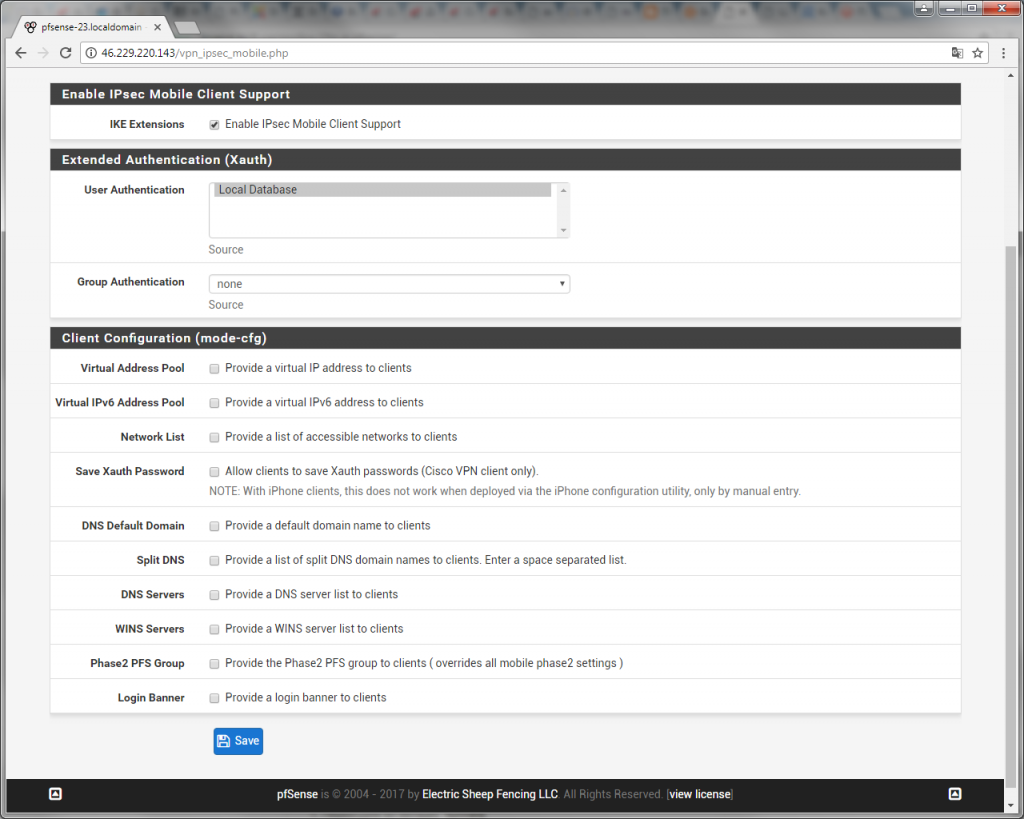Click the Group Authentication label
The height and width of the screenshot is (819, 1024).
point(131,282)
